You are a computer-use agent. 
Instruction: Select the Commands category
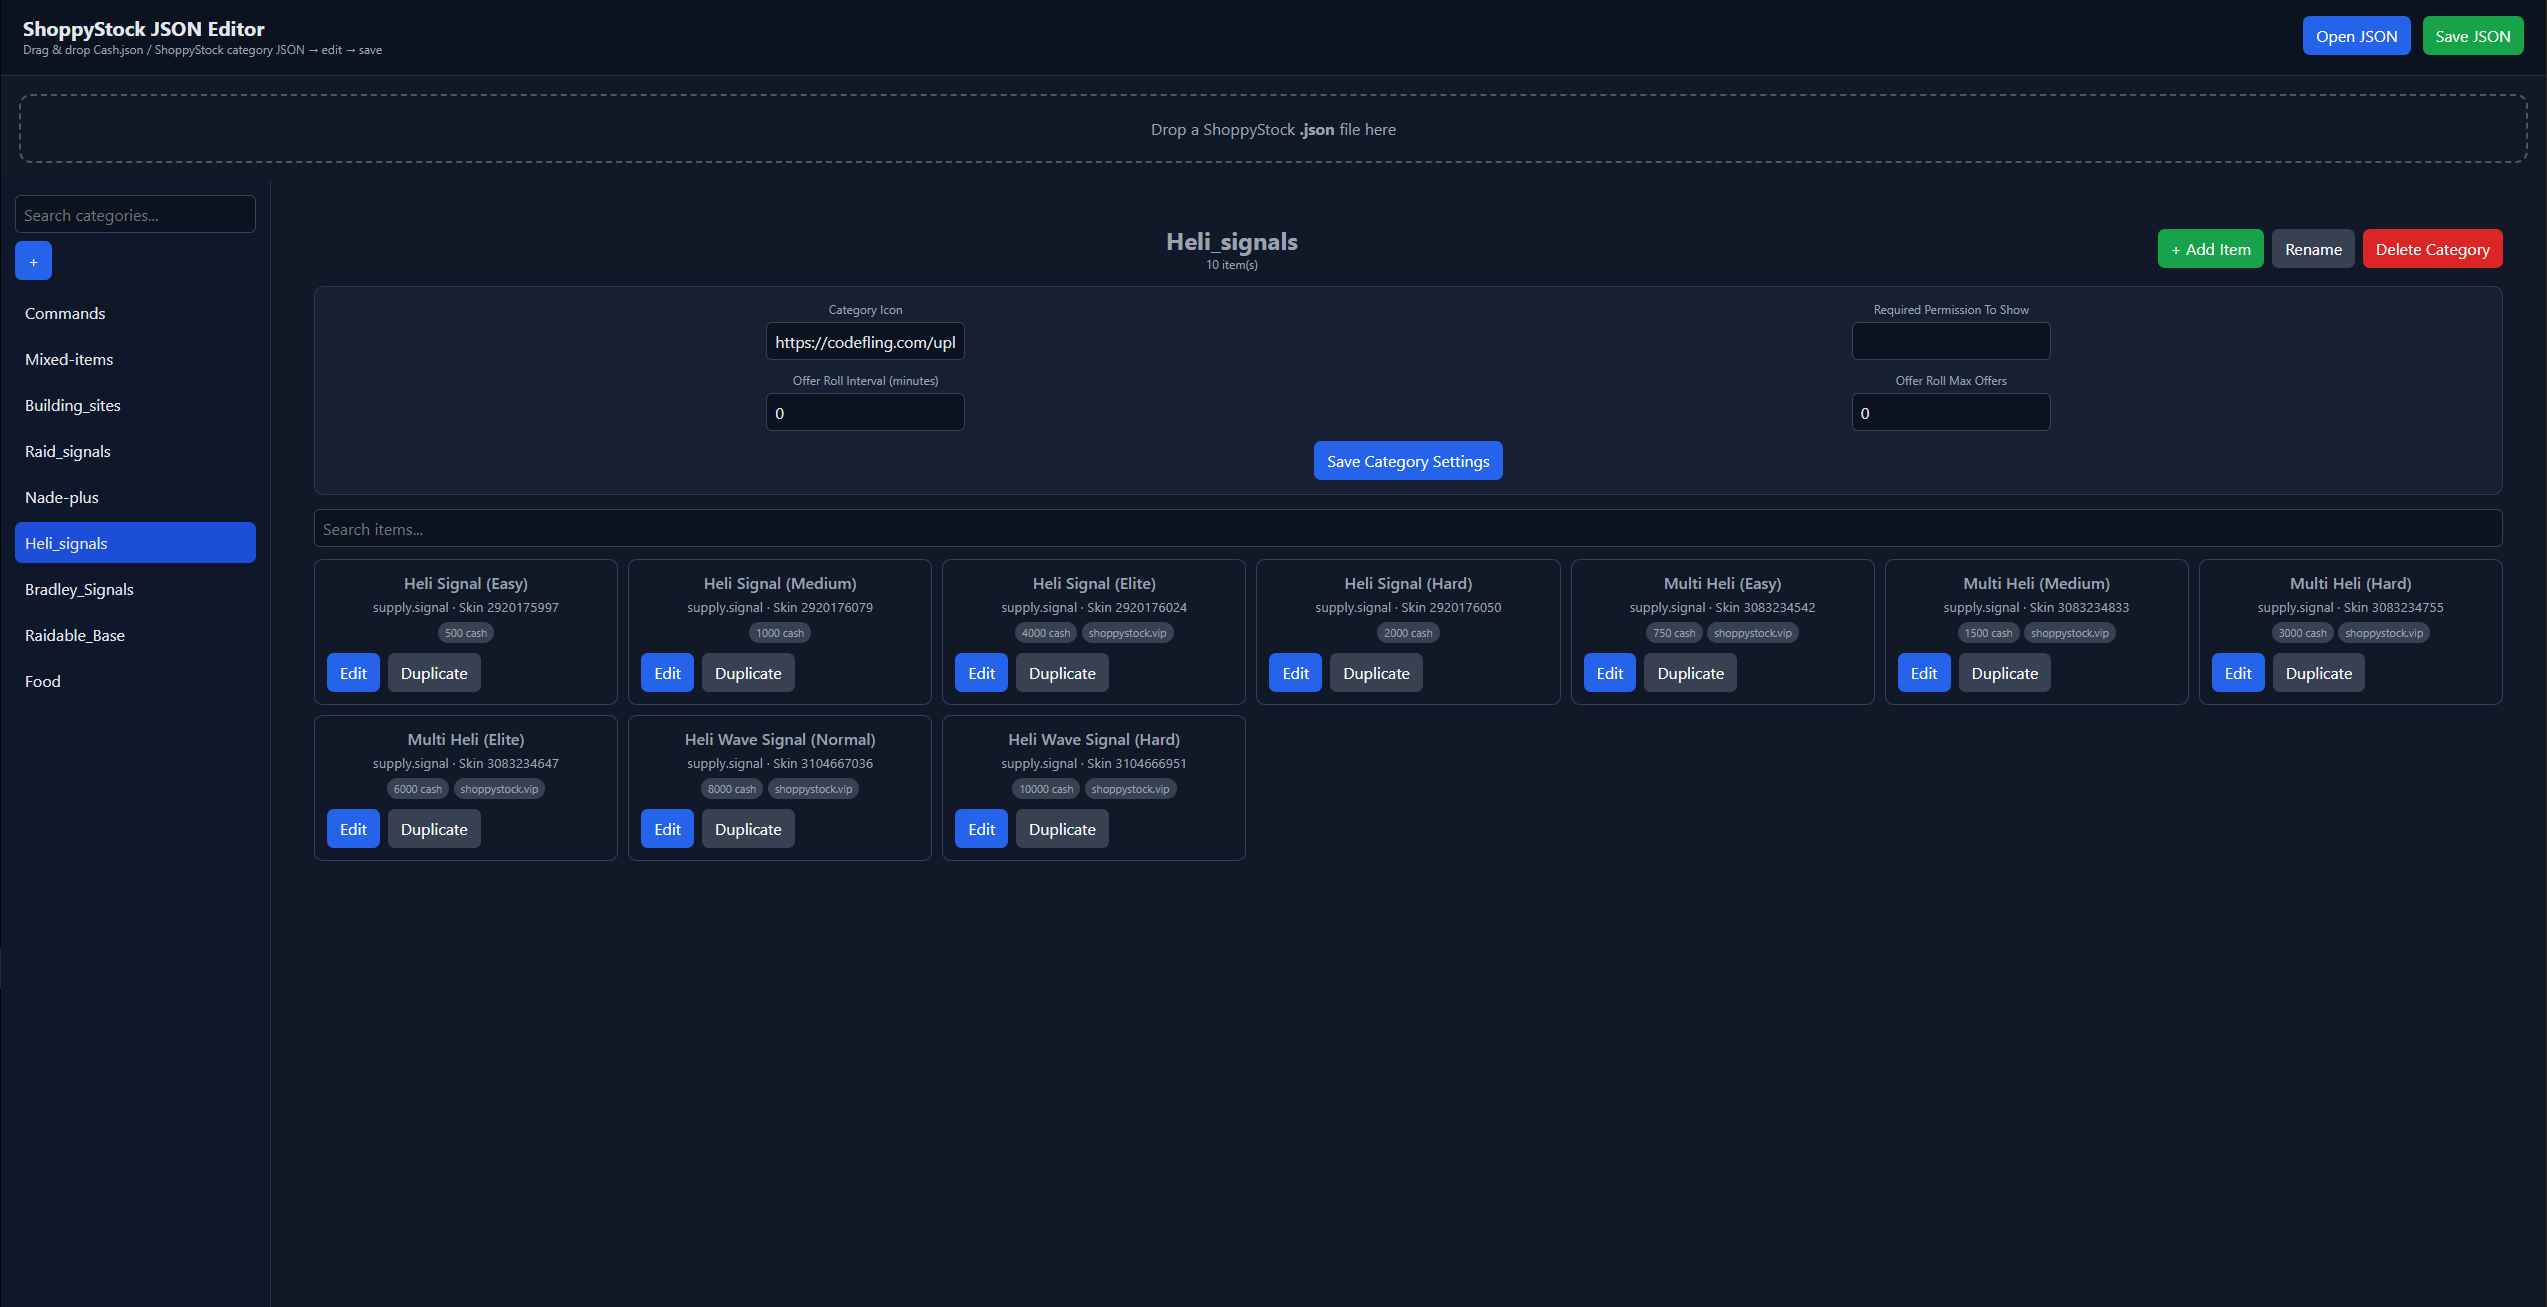(x=135, y=313)
